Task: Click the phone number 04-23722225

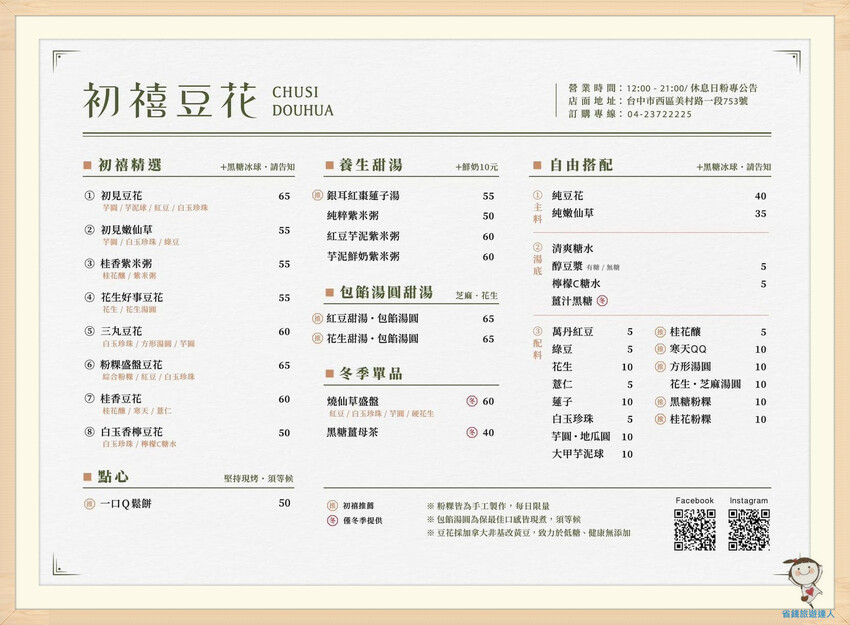Action: [658, 114]
